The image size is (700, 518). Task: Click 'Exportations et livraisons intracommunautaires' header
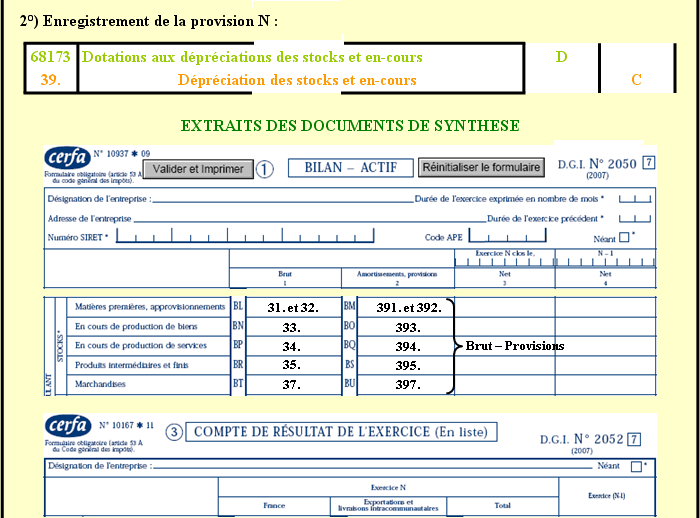pyautogui.click(x=388, y=505)
